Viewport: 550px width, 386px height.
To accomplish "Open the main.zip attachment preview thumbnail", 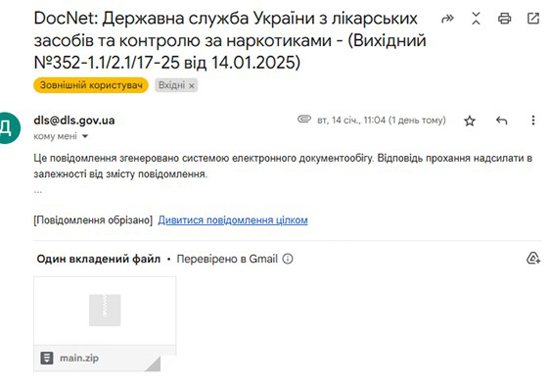I will [105, 311].
